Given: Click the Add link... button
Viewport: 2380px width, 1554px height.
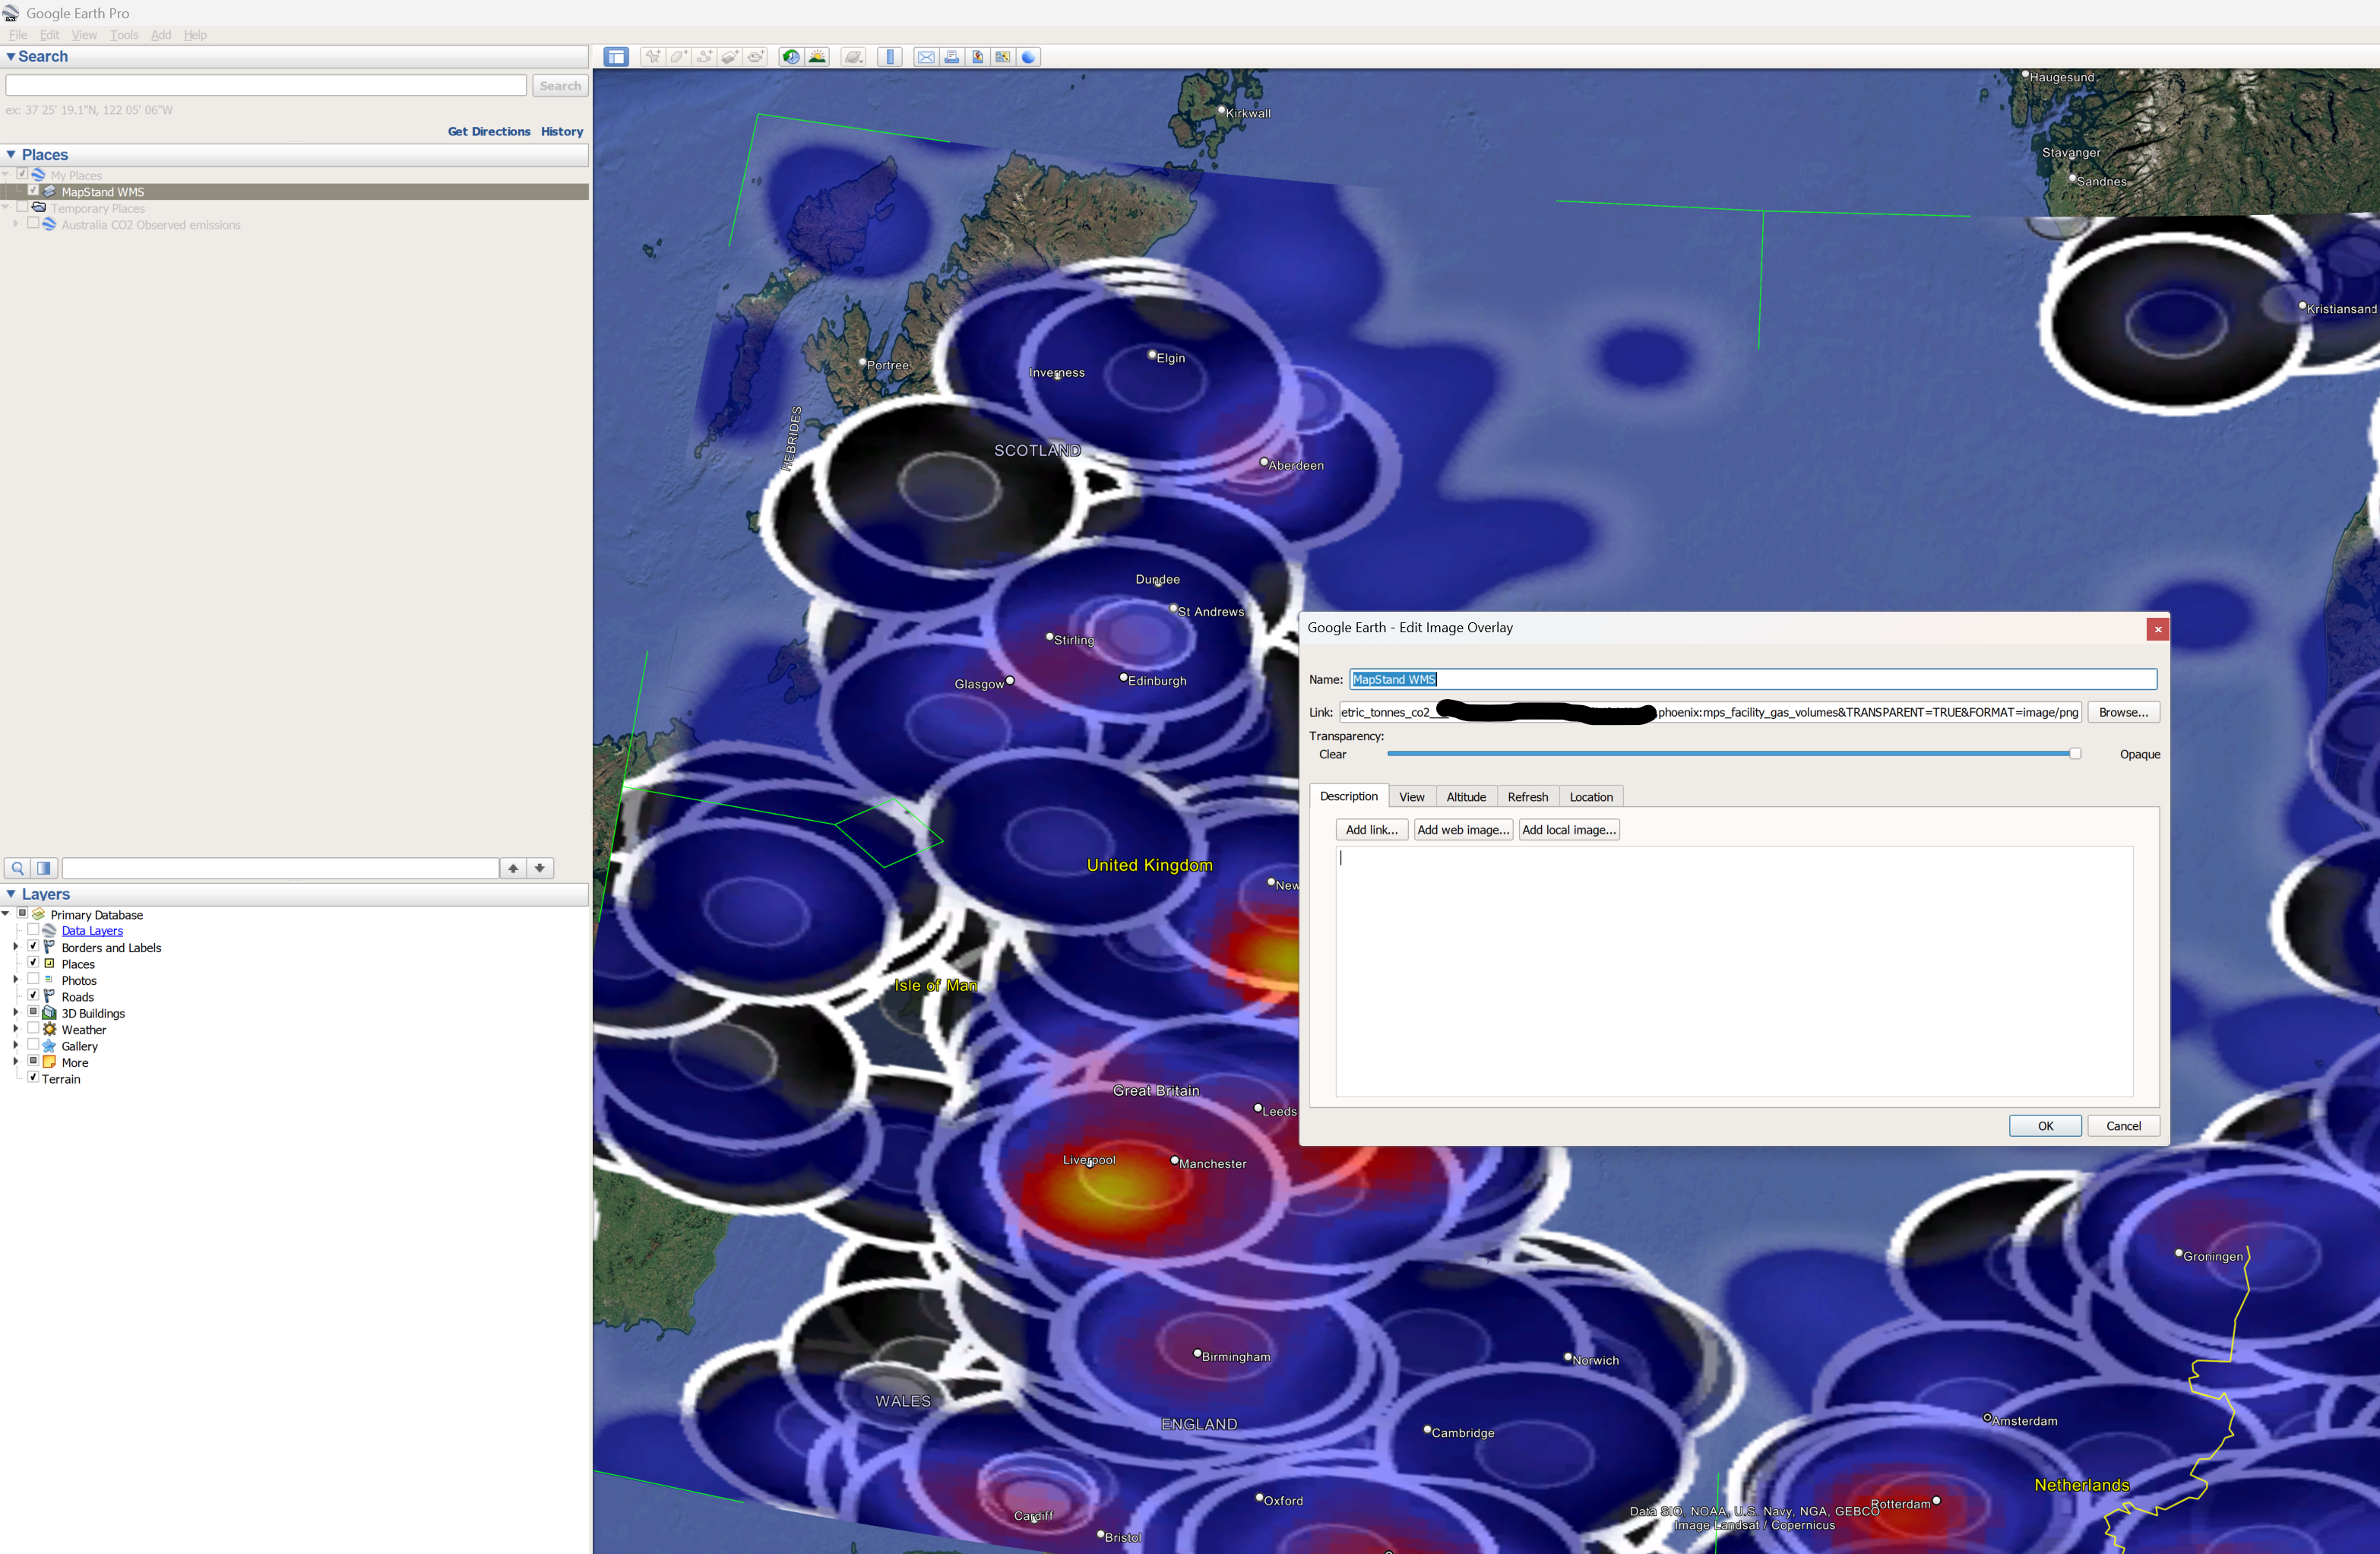Looking at the screenshot, I should [x=1372, y=830].
